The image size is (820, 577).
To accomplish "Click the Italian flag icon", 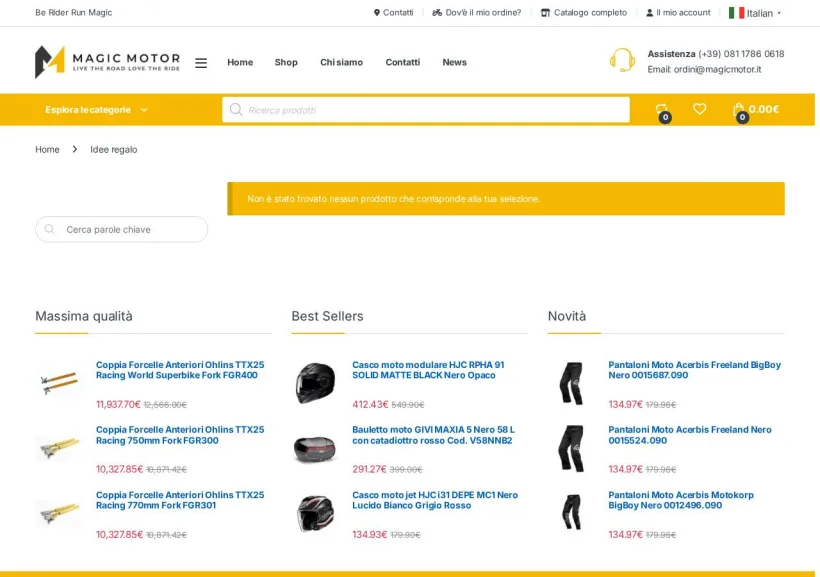I will click(736, 13).
